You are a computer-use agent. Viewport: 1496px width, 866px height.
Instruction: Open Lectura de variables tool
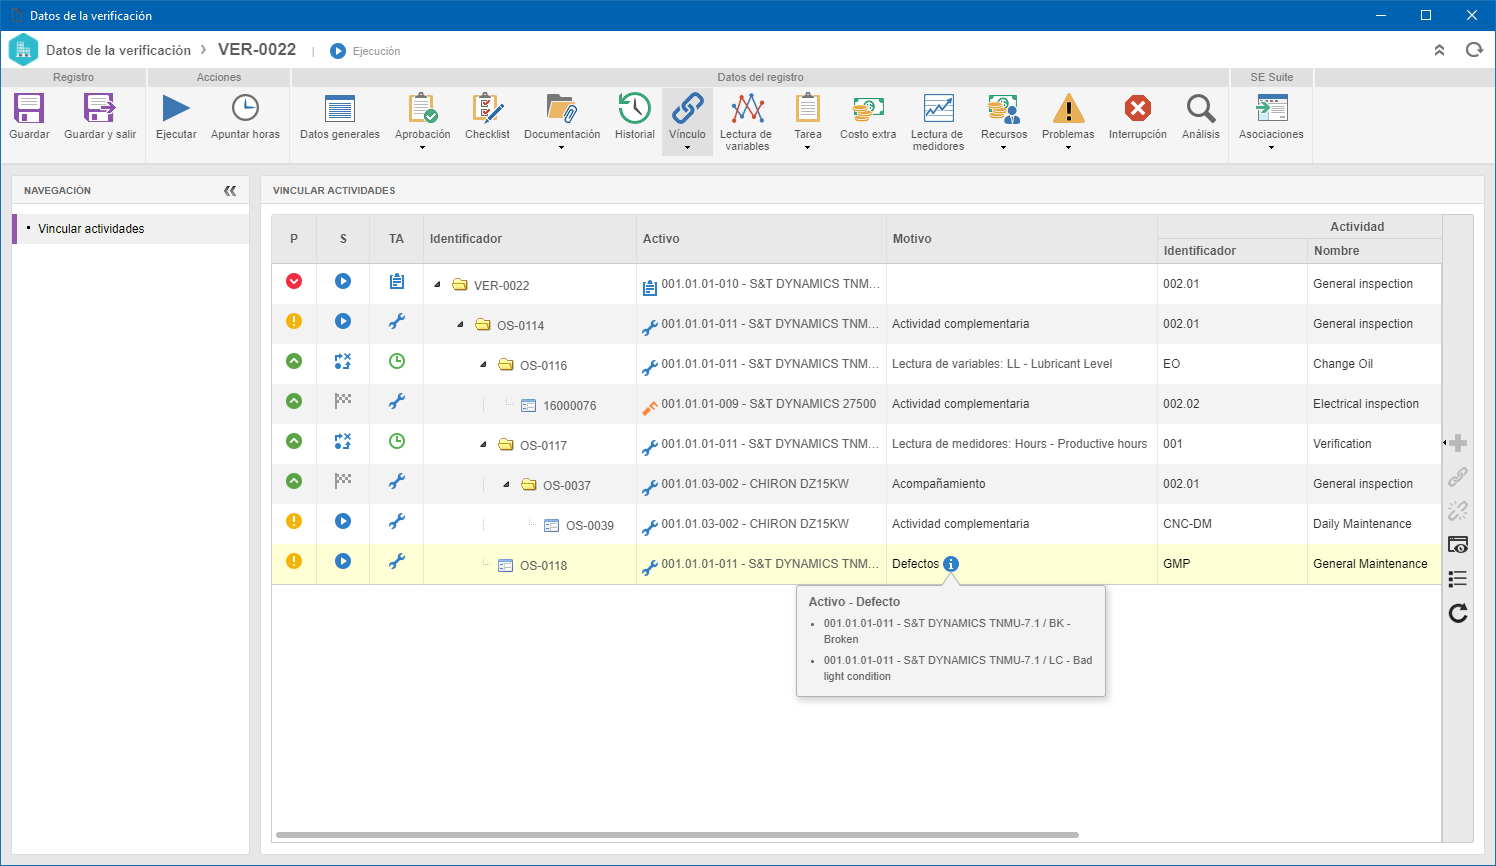click(x=746, y=122)
